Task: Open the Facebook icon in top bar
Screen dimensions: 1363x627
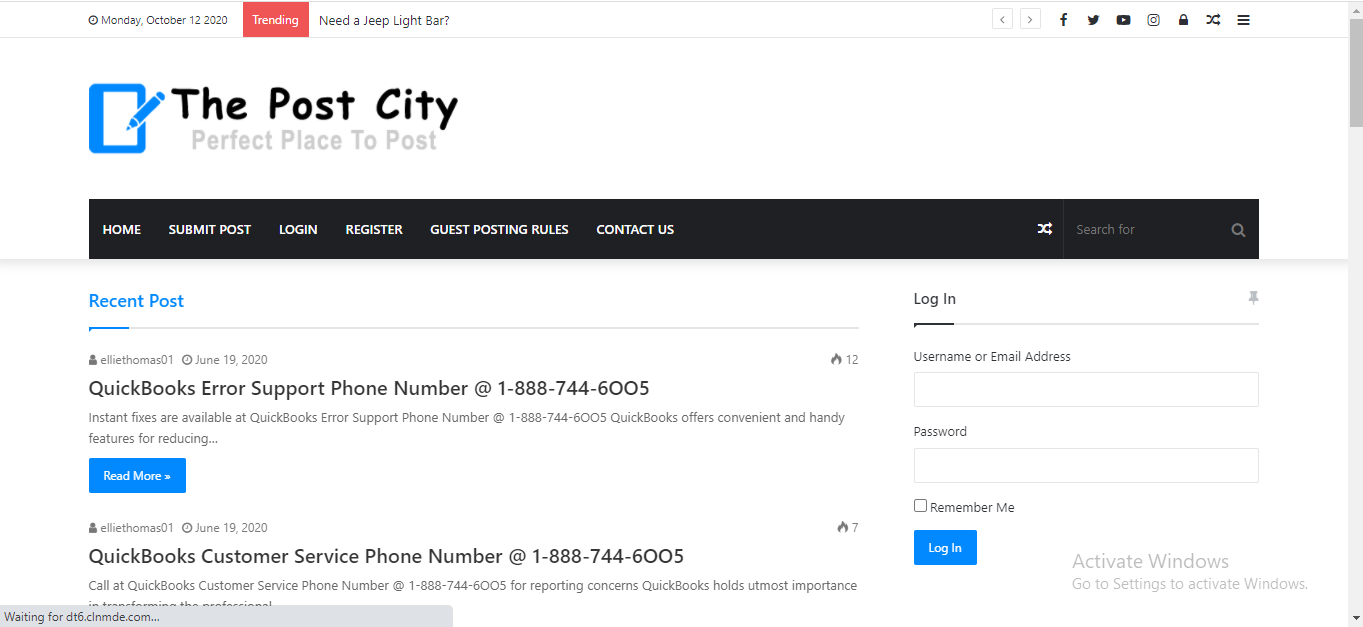Action: click(1063, 20)
